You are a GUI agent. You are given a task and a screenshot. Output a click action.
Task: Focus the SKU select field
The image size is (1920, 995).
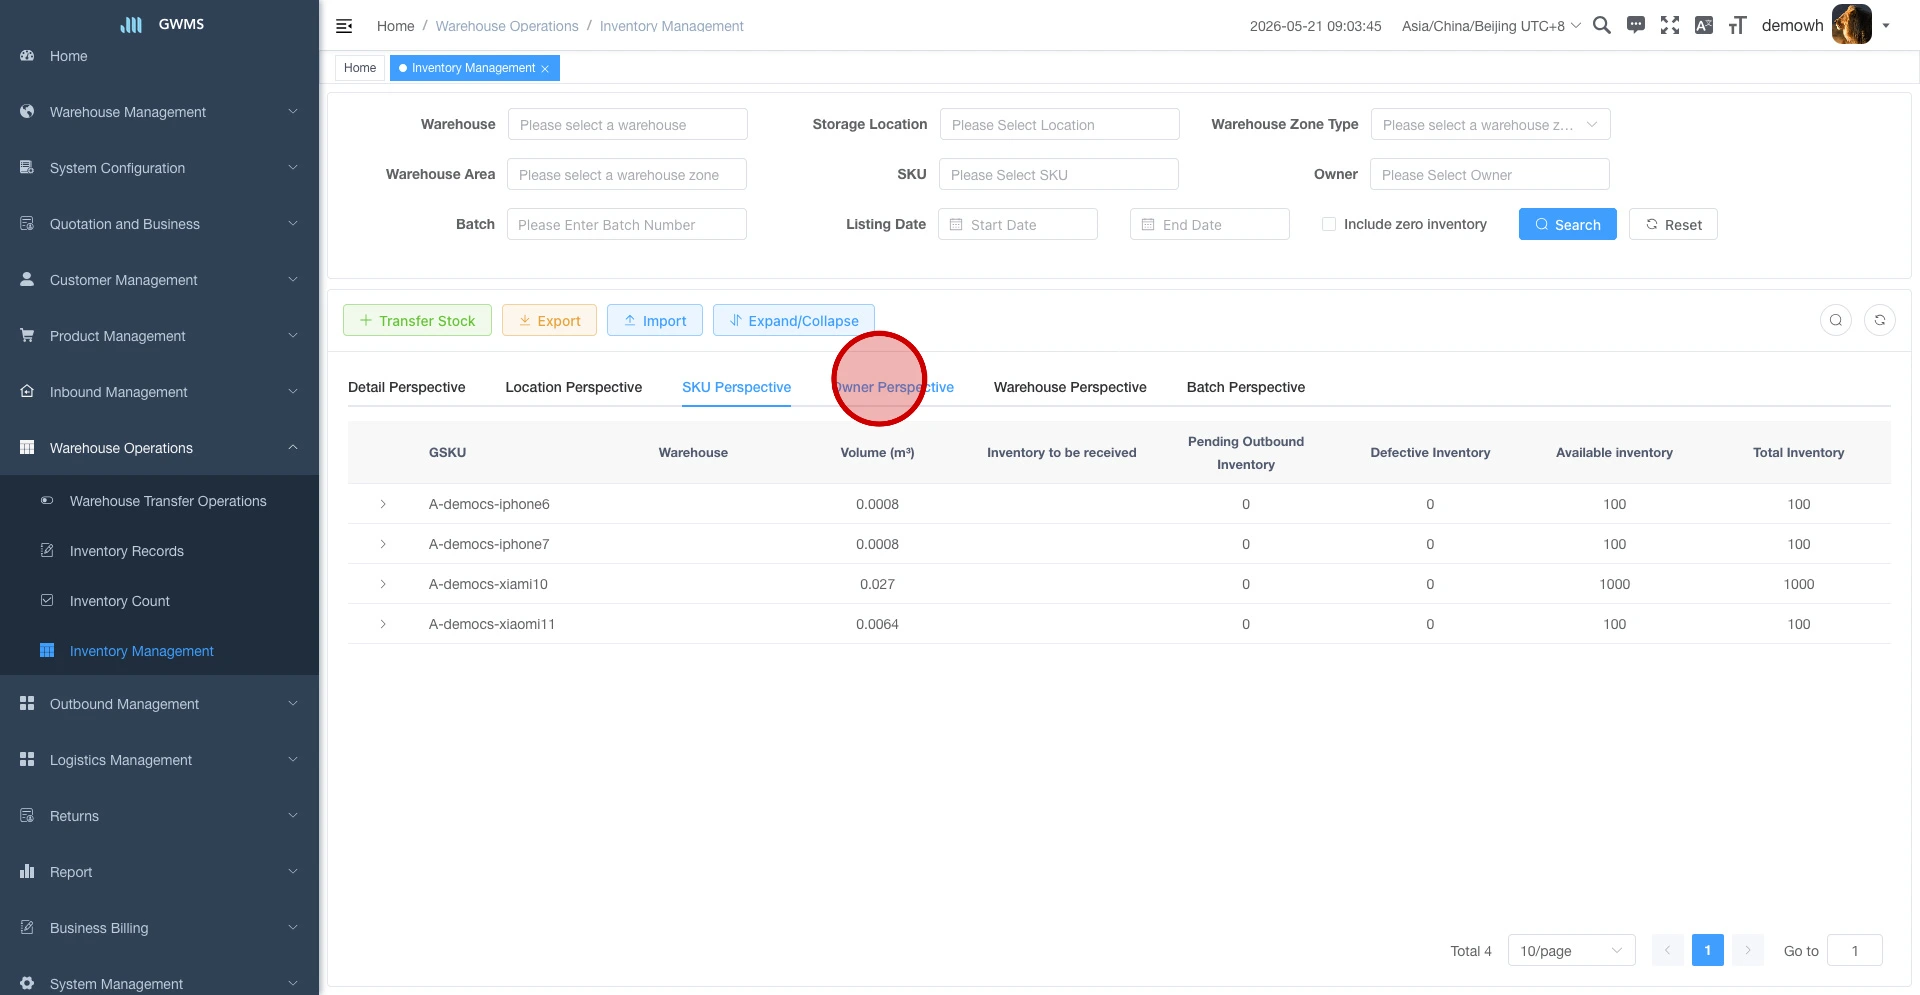[1059, 174]
